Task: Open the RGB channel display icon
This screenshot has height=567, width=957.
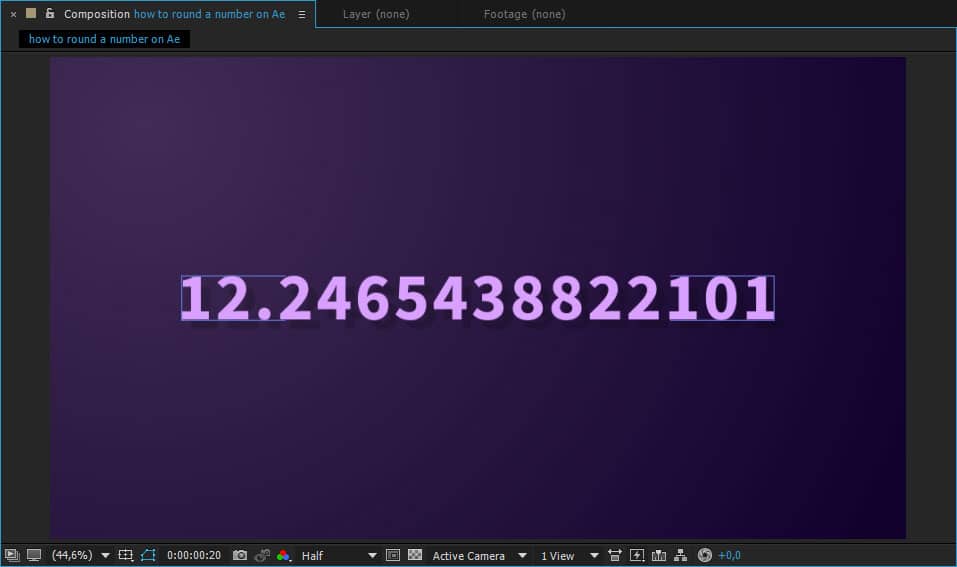Action: click(284, 555)
